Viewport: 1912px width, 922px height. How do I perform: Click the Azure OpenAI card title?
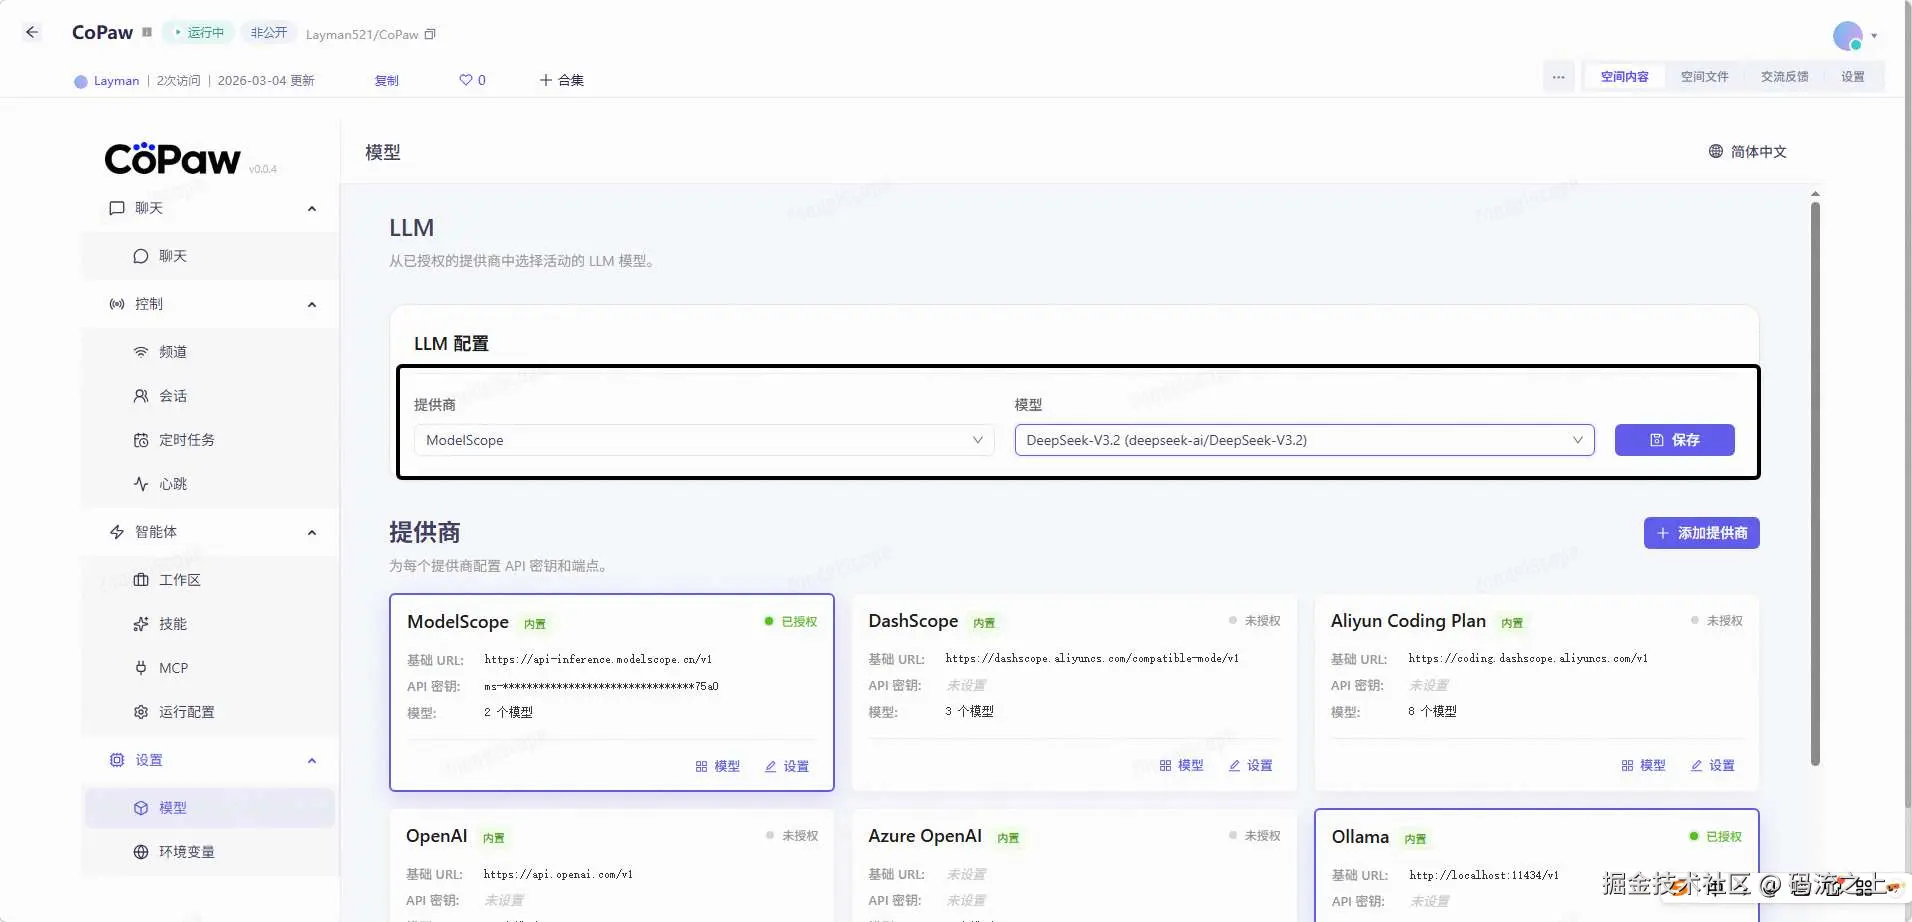[x=925, y=836]
